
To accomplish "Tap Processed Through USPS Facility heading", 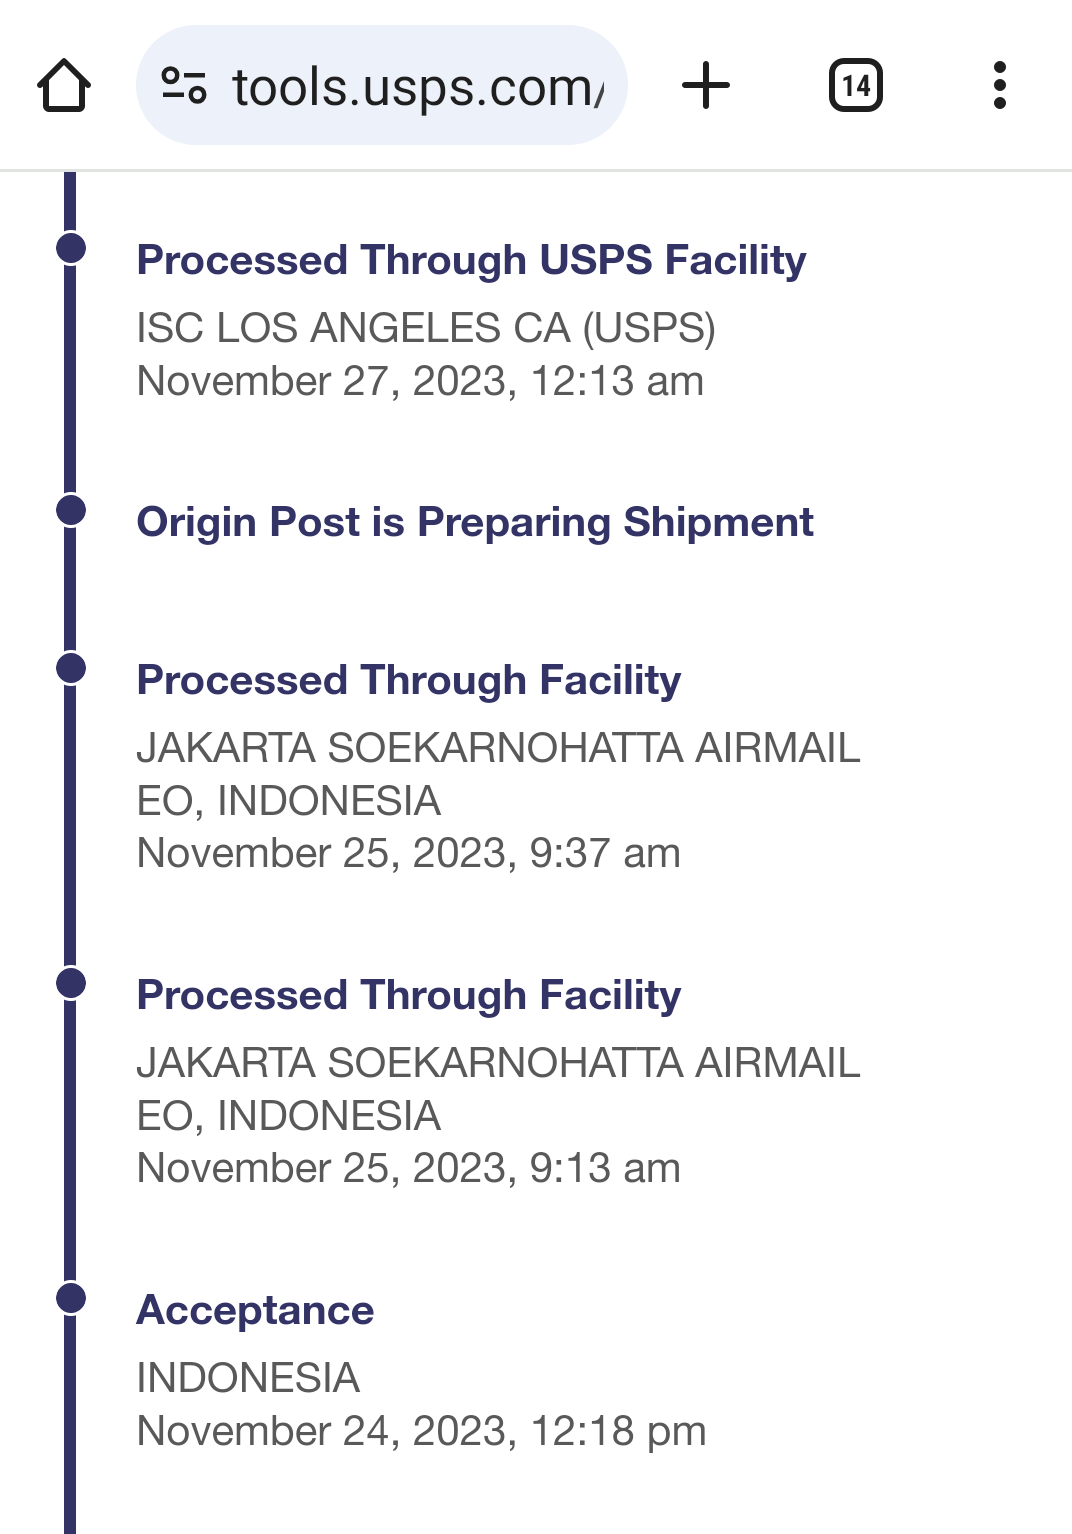I will click(471, 260).
